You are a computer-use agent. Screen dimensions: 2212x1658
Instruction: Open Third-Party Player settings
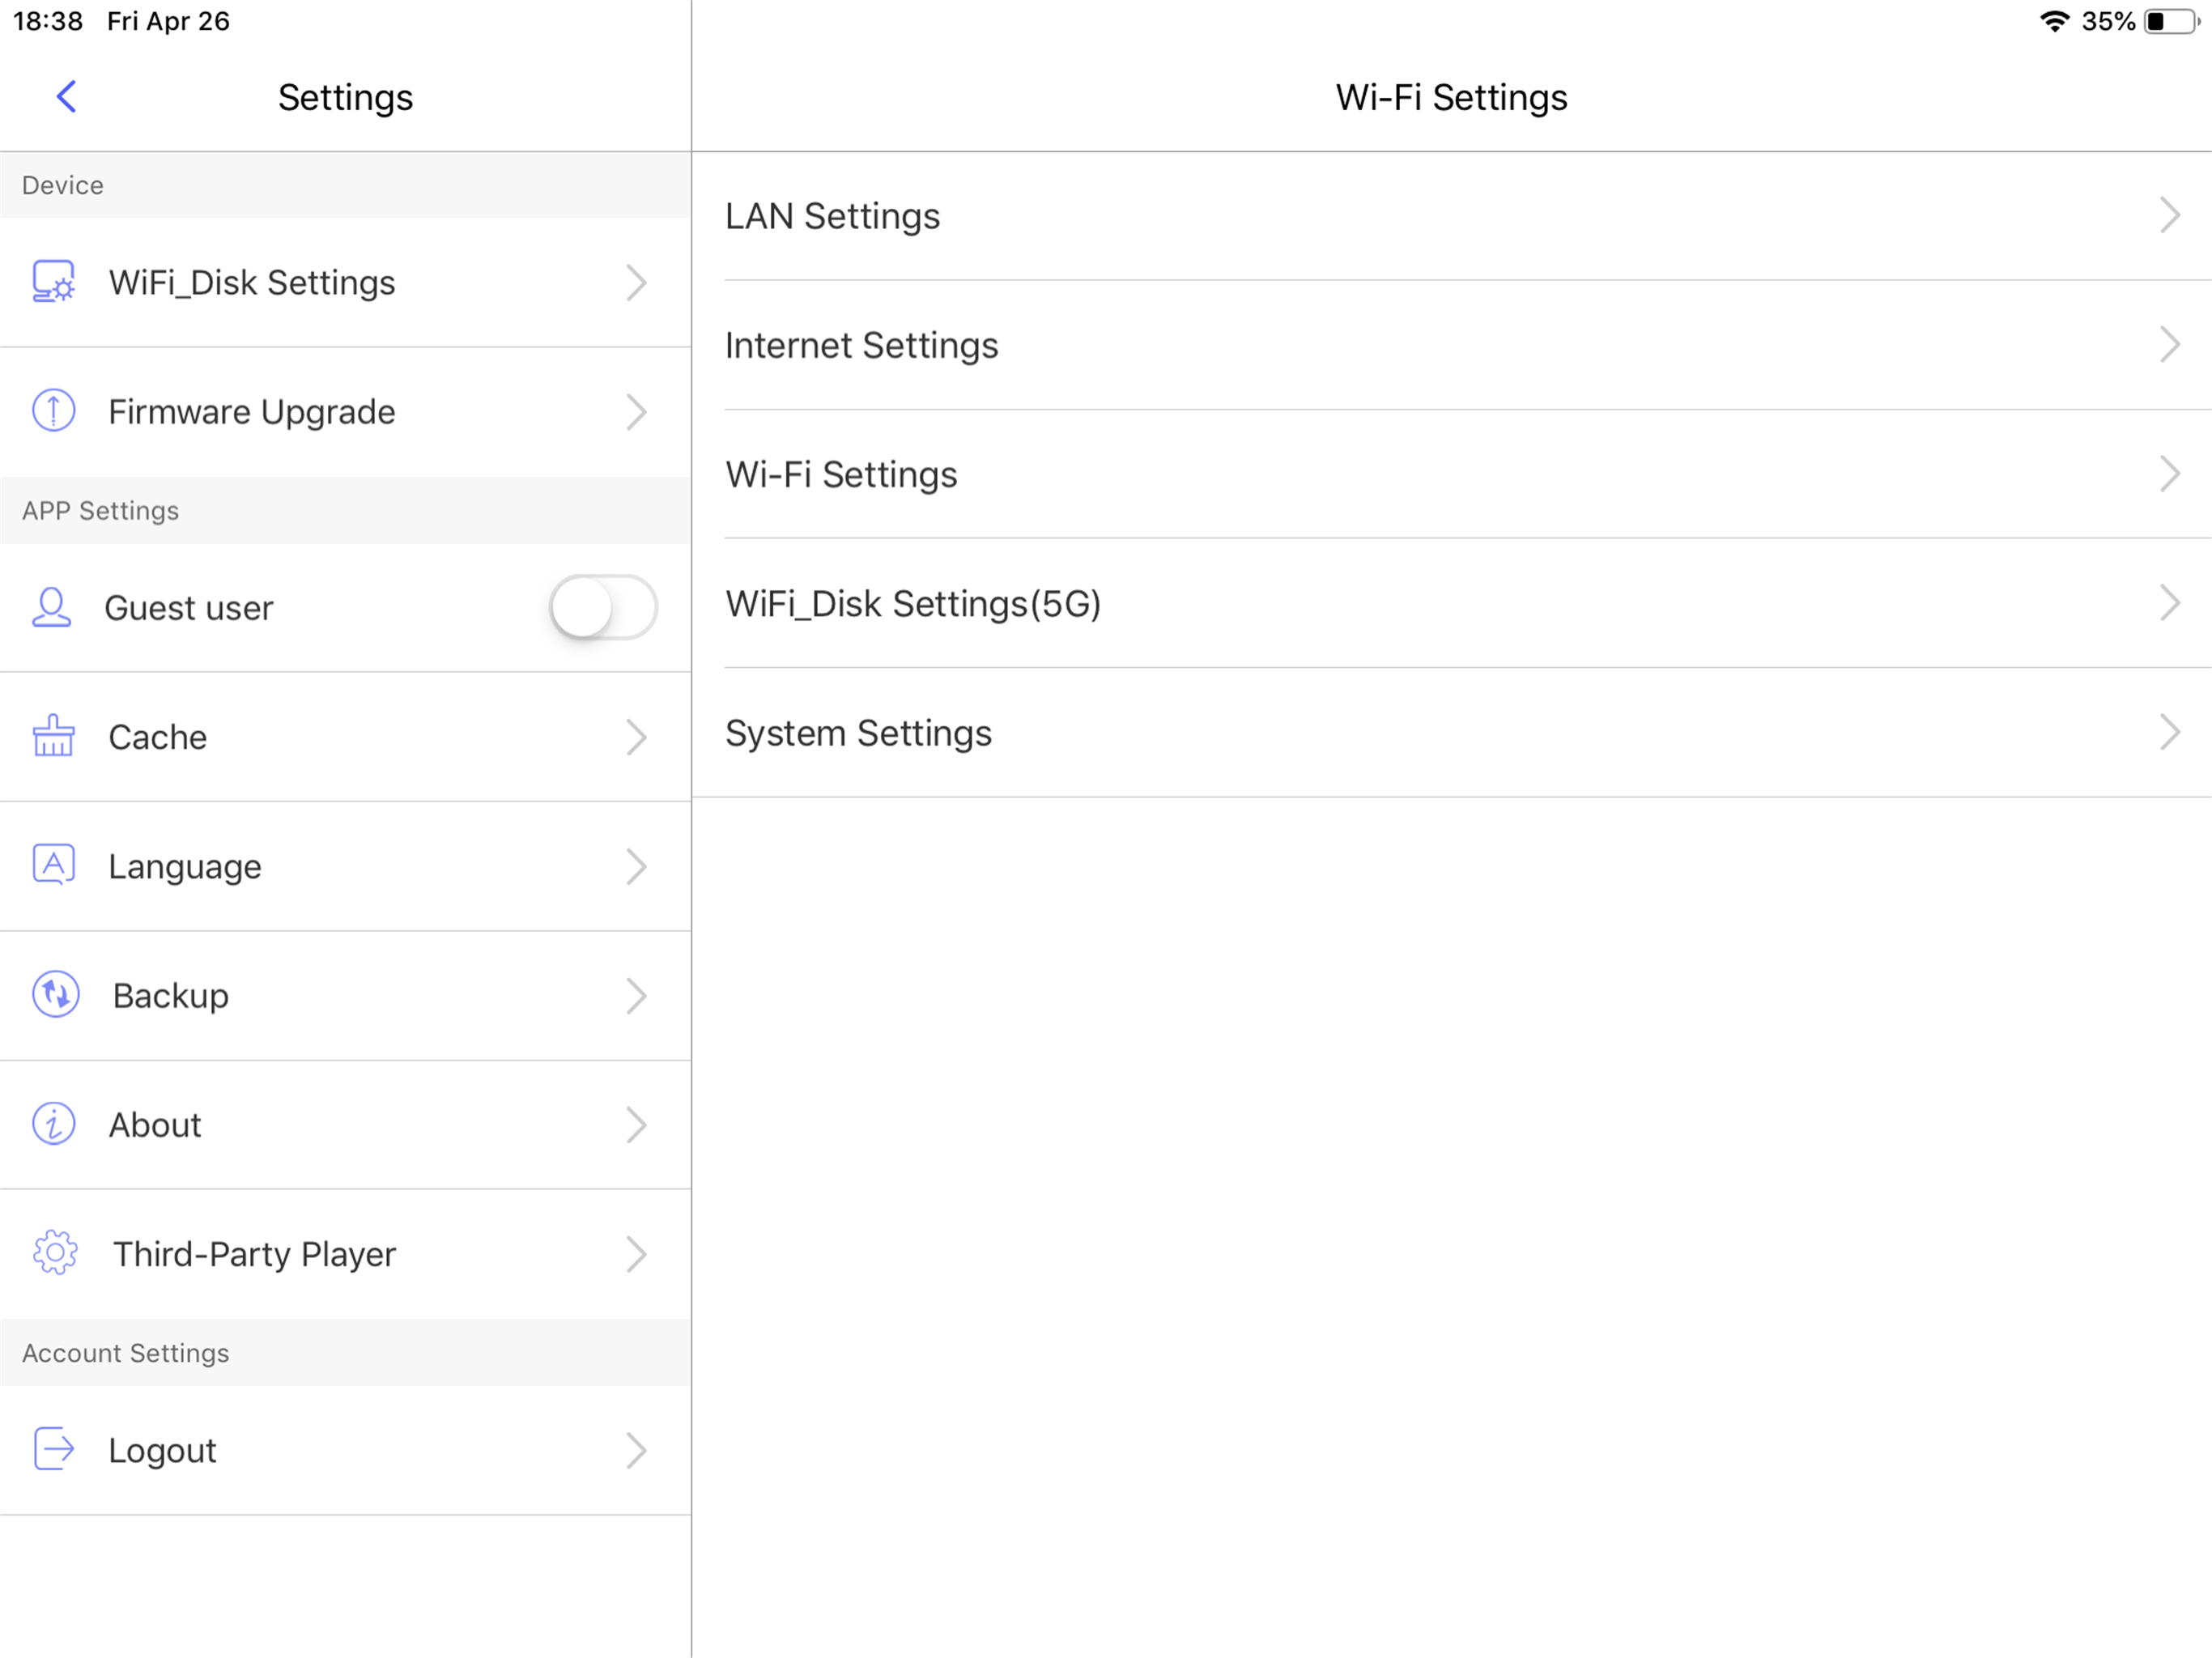click(x=345, y=1254)
